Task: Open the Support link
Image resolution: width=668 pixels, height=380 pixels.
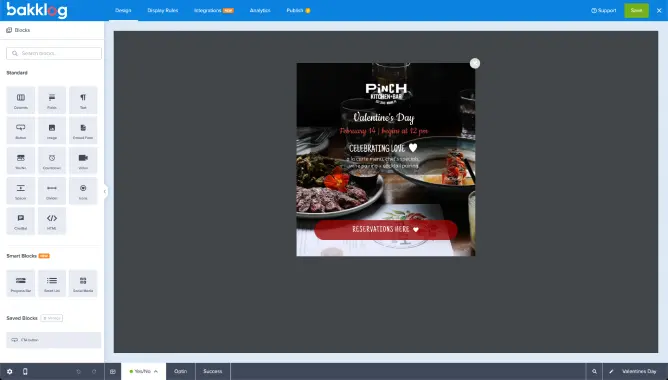Action: (x=604, y=10)
